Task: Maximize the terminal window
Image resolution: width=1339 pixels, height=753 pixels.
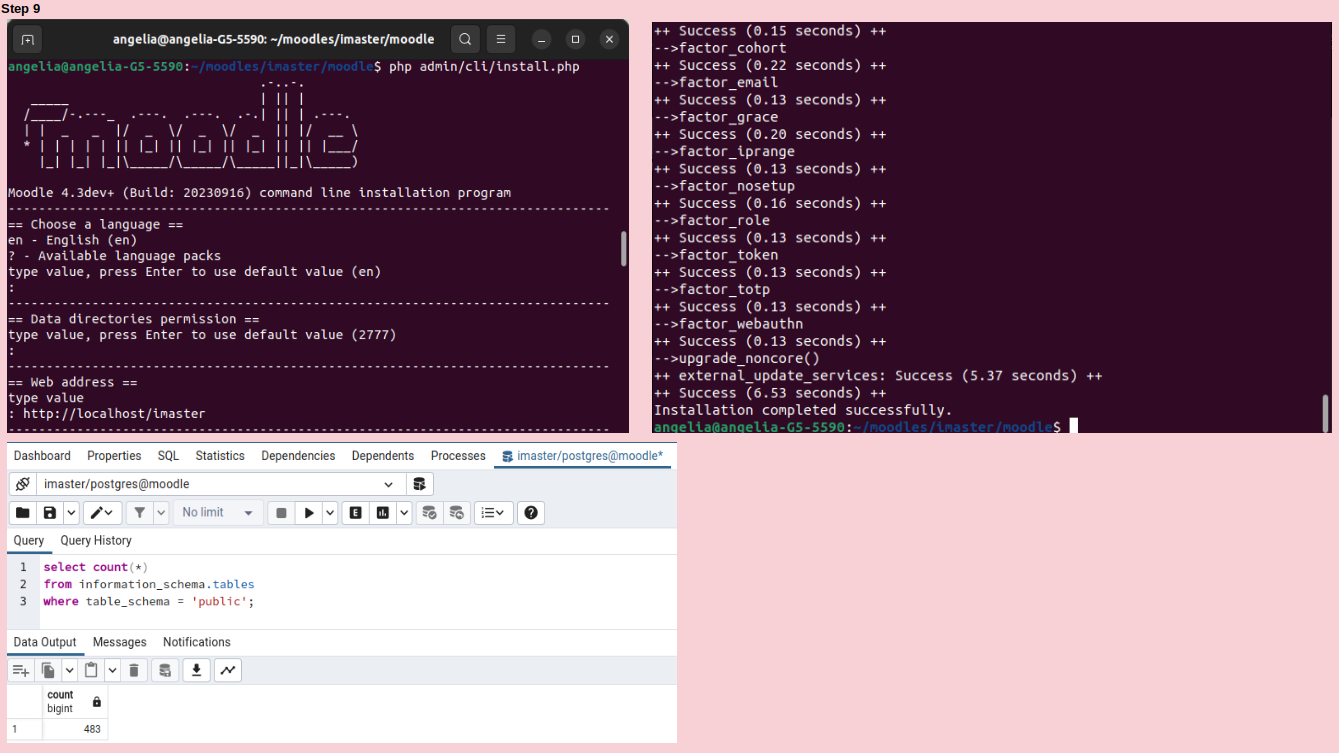Action: coord(575,40)
